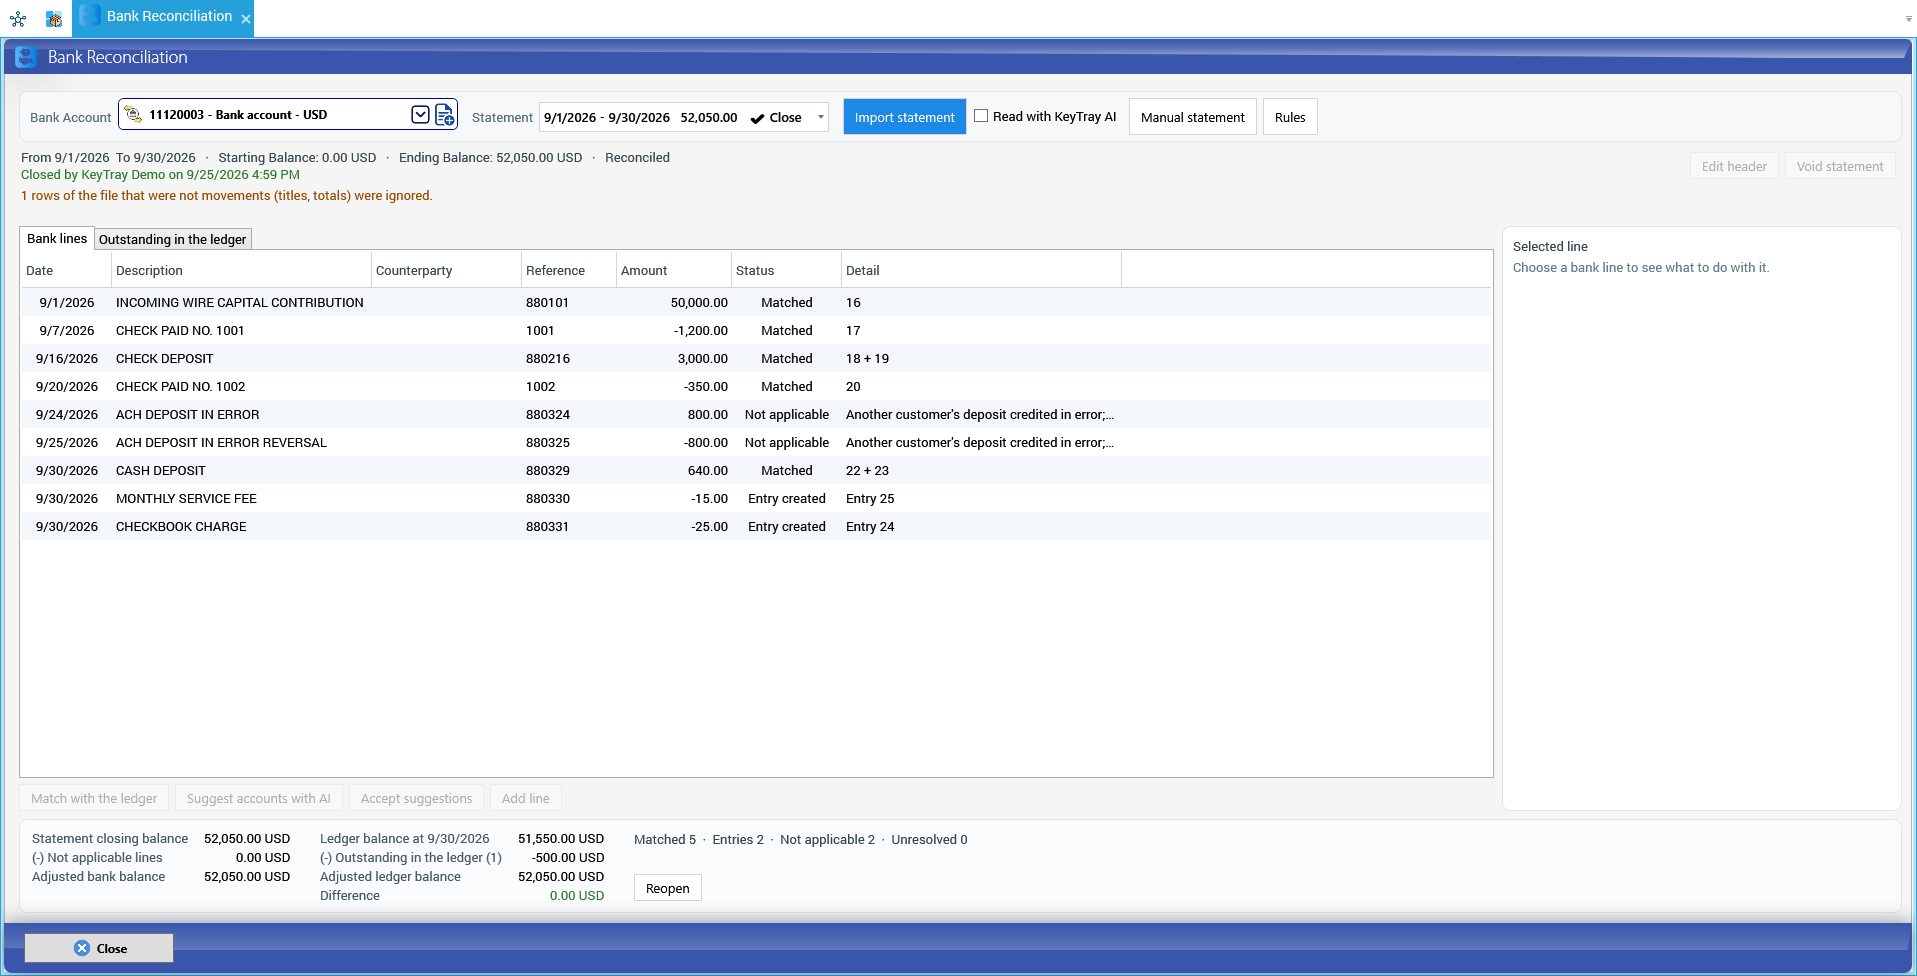Click the Statement closing balance value 52,050.00 USD
Screen dimensions: 1917x976
(x=247, y=838)
